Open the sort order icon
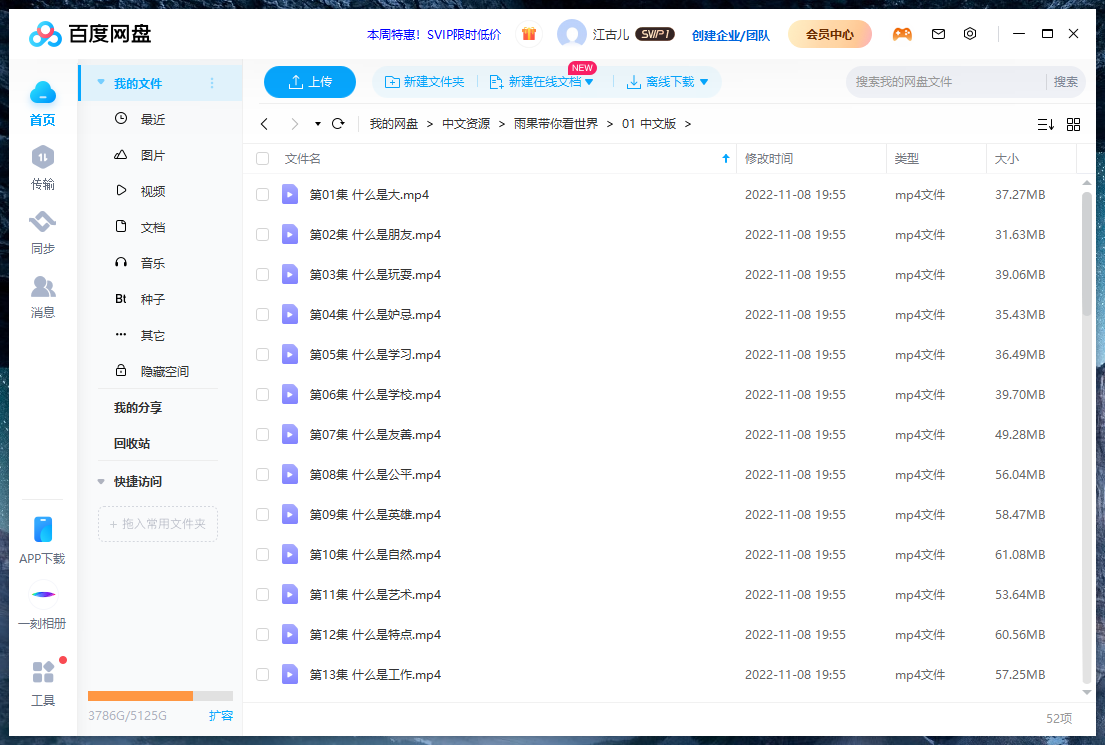Screen dimensions: 1105x745 tap(1046, 125)
